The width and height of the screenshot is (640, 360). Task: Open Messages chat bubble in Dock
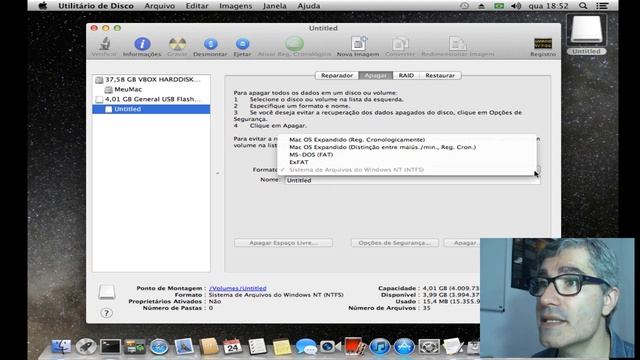coord(306,347)
